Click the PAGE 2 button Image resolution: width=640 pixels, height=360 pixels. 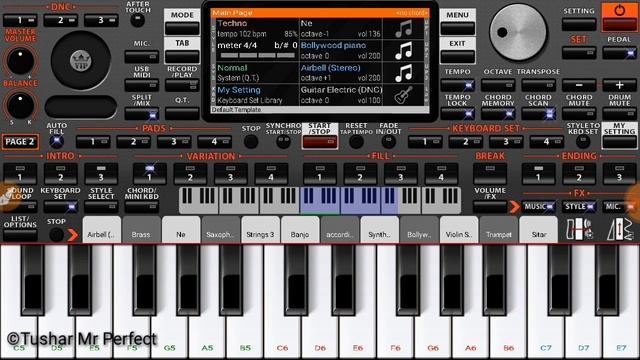click(x=20, y=142)
